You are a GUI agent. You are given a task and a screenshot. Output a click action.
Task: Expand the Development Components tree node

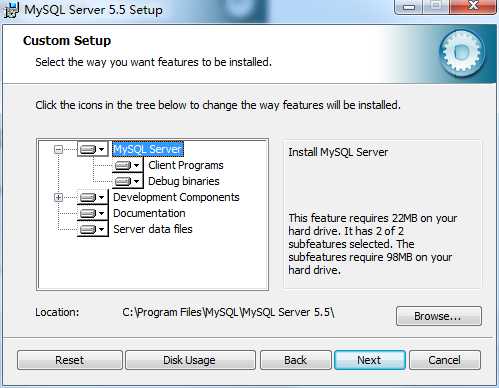pos(58,197)
